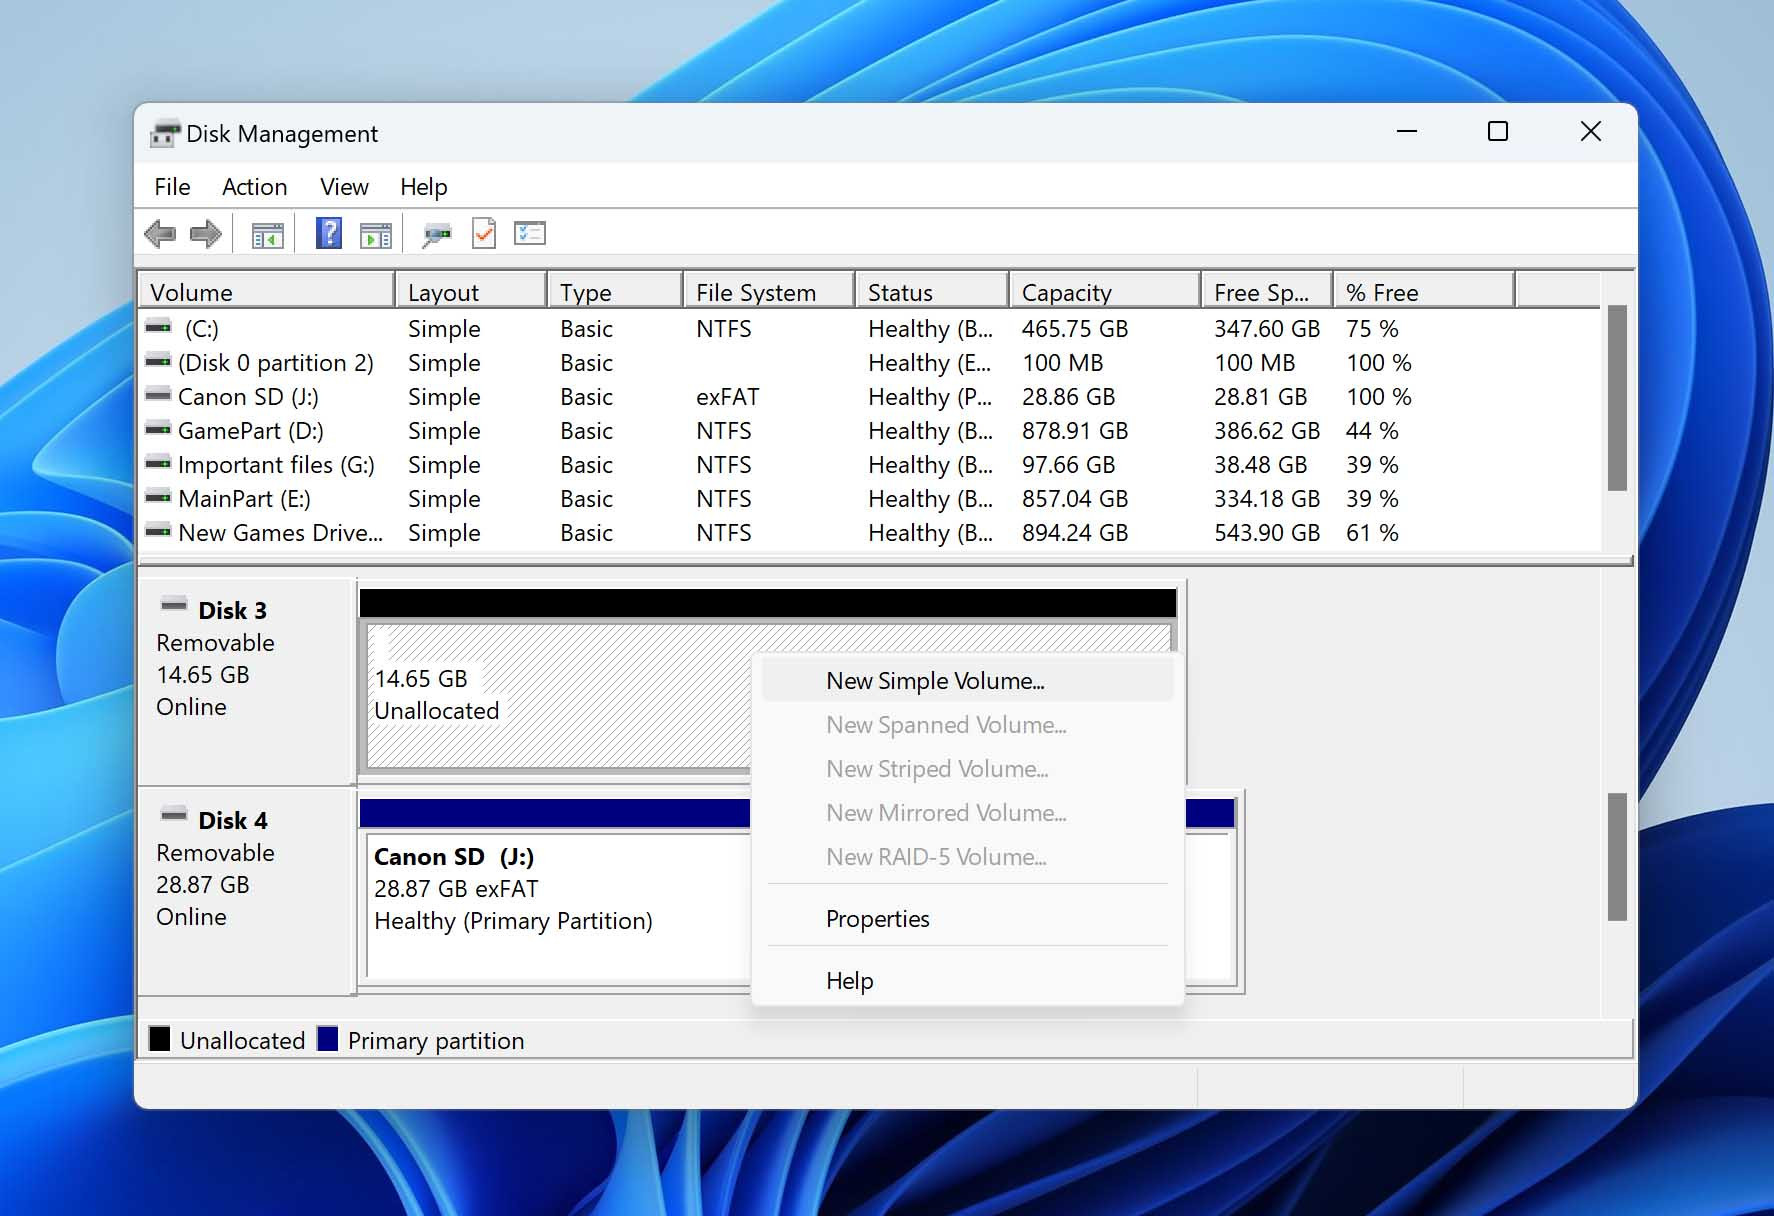Image resolution: width=1774 pixels, height=1216 pixels.
Task: Click the volume list vertical scrollbar
Action: (1617, 398)
